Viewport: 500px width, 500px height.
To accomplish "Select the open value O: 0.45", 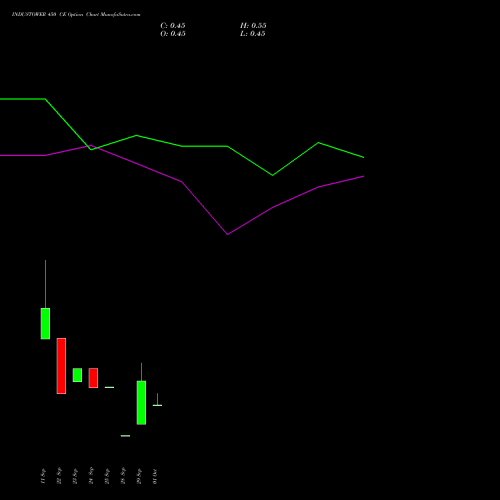I will pyautogui.click(x=173, y=34).
